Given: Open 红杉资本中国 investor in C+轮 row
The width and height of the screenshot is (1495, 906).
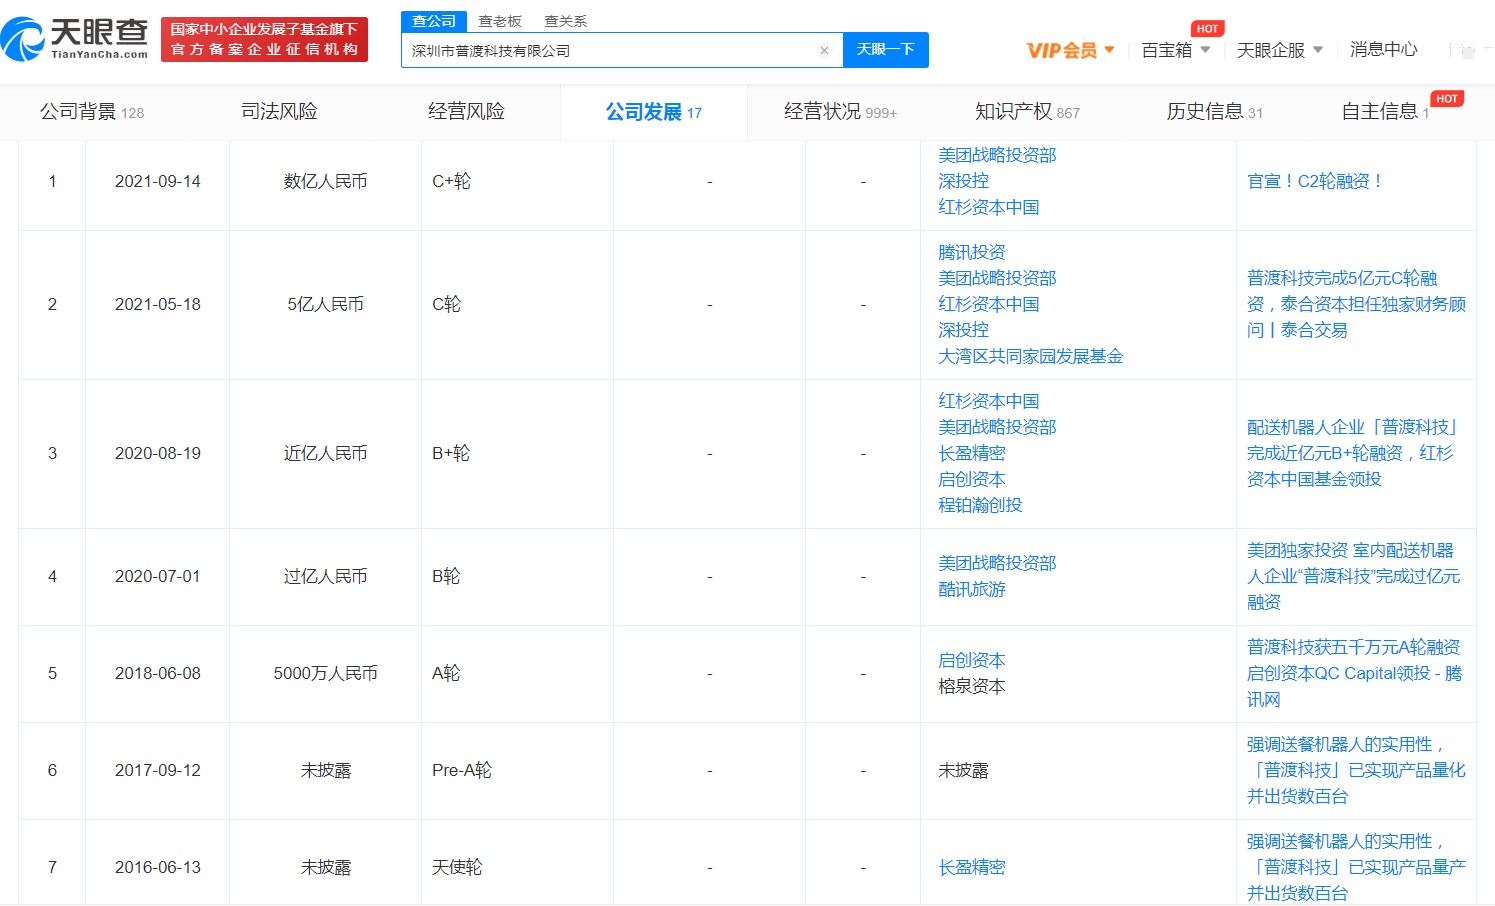Looking at the screenshot, I should coord(988,207).
